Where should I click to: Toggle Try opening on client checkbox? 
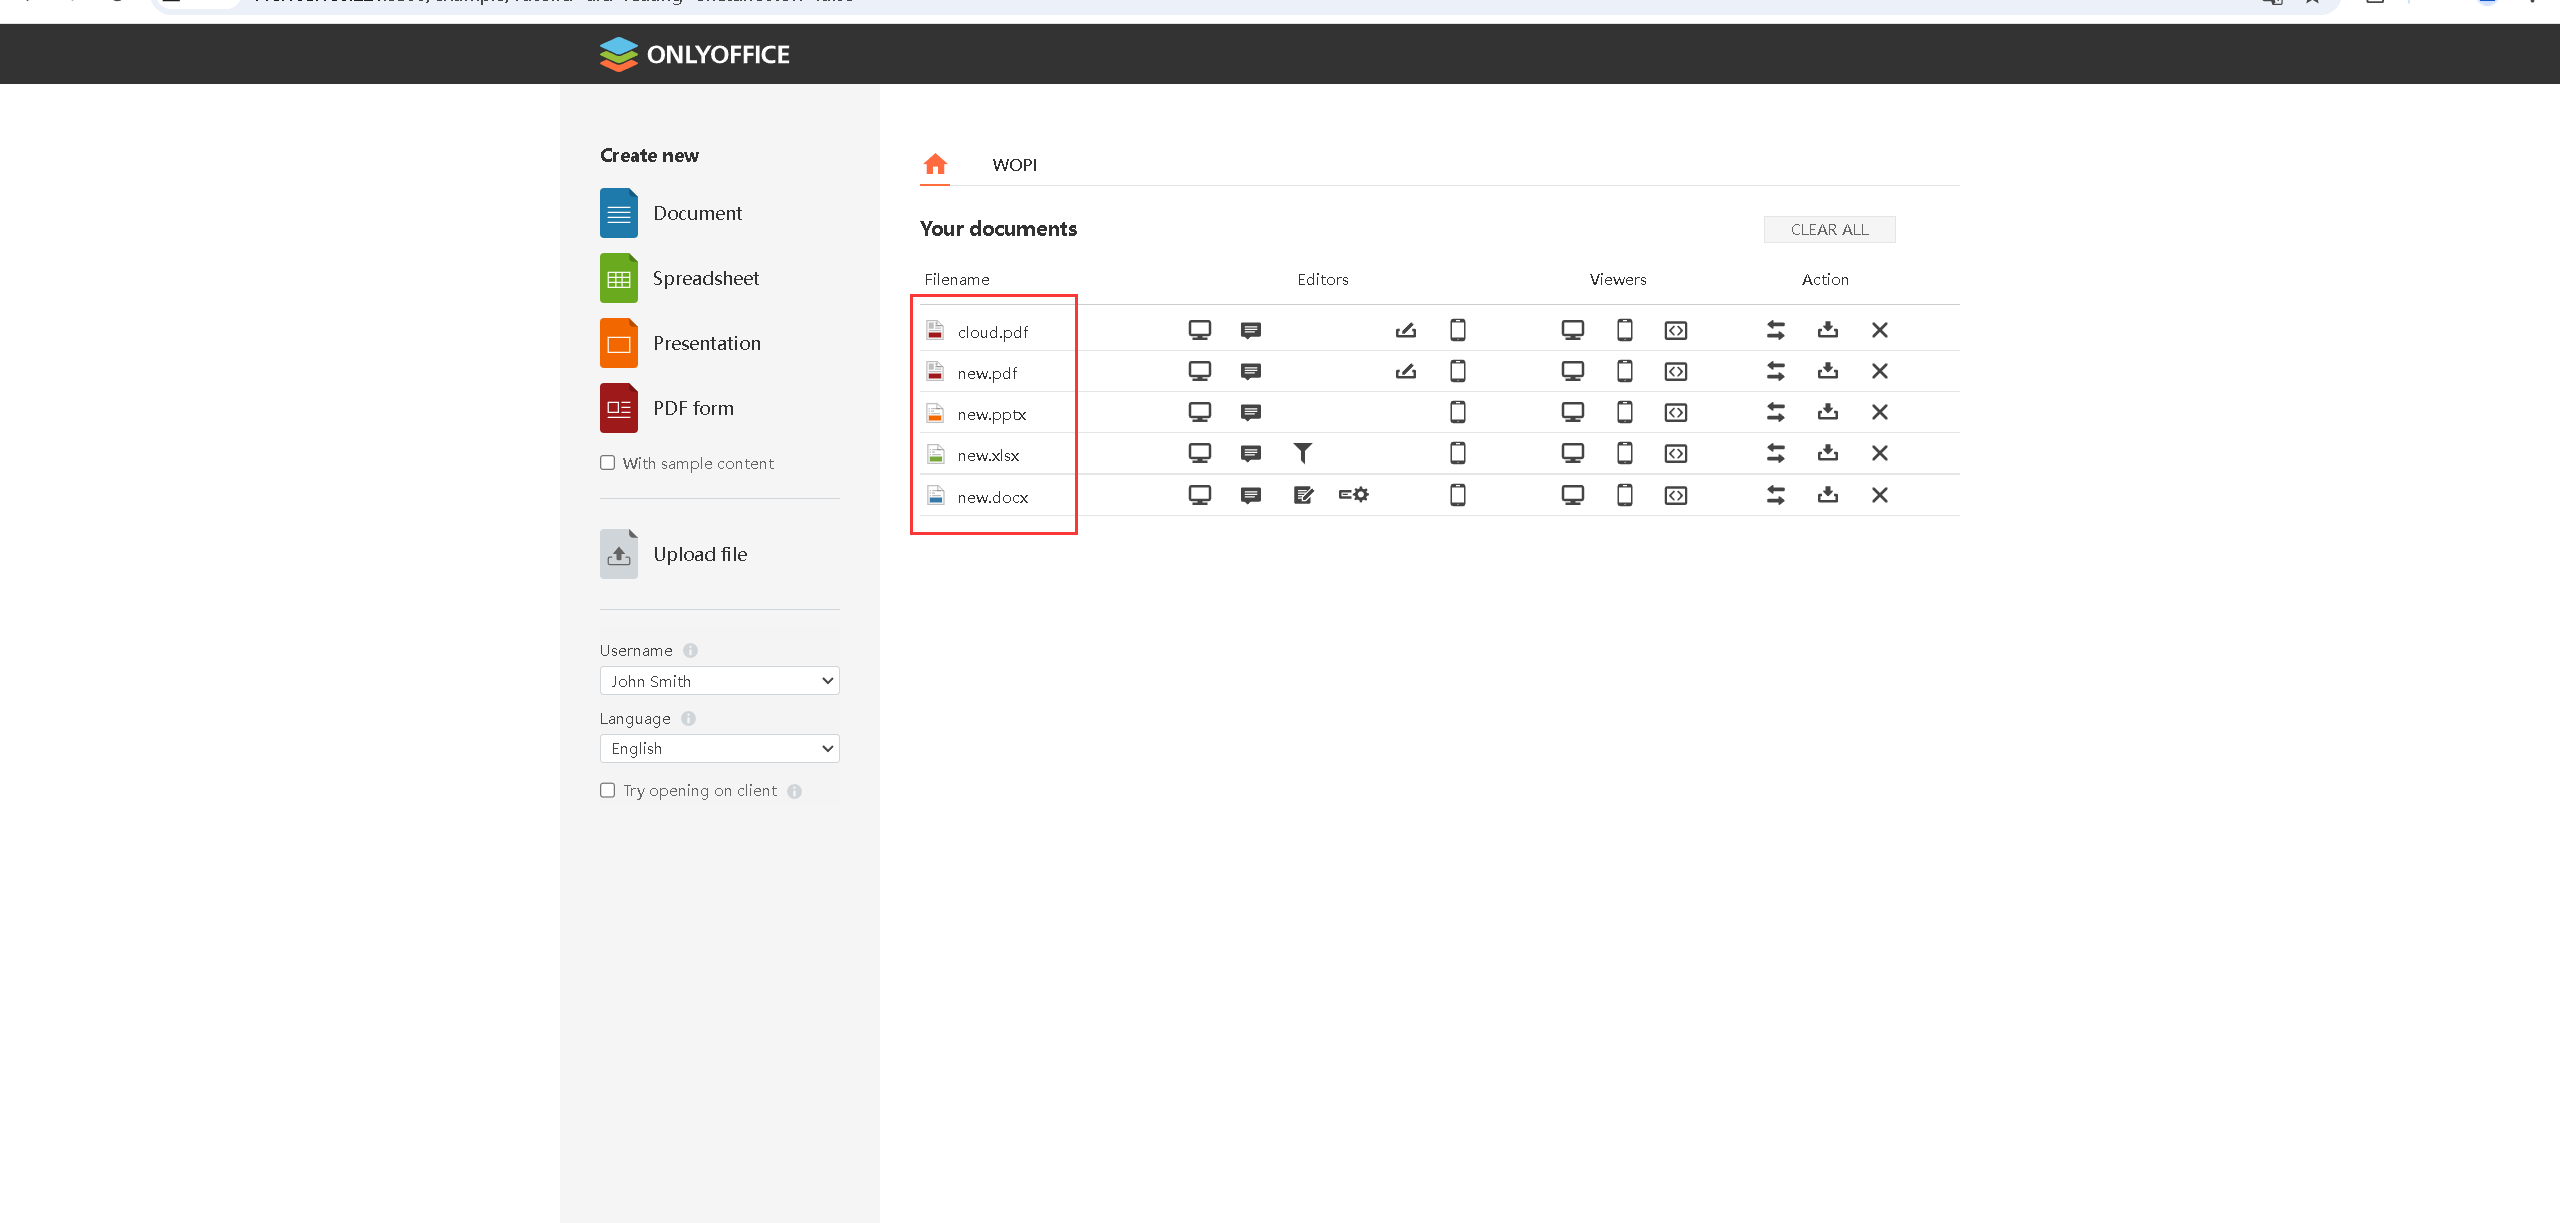pyautogui.click(x=607, y=790)
